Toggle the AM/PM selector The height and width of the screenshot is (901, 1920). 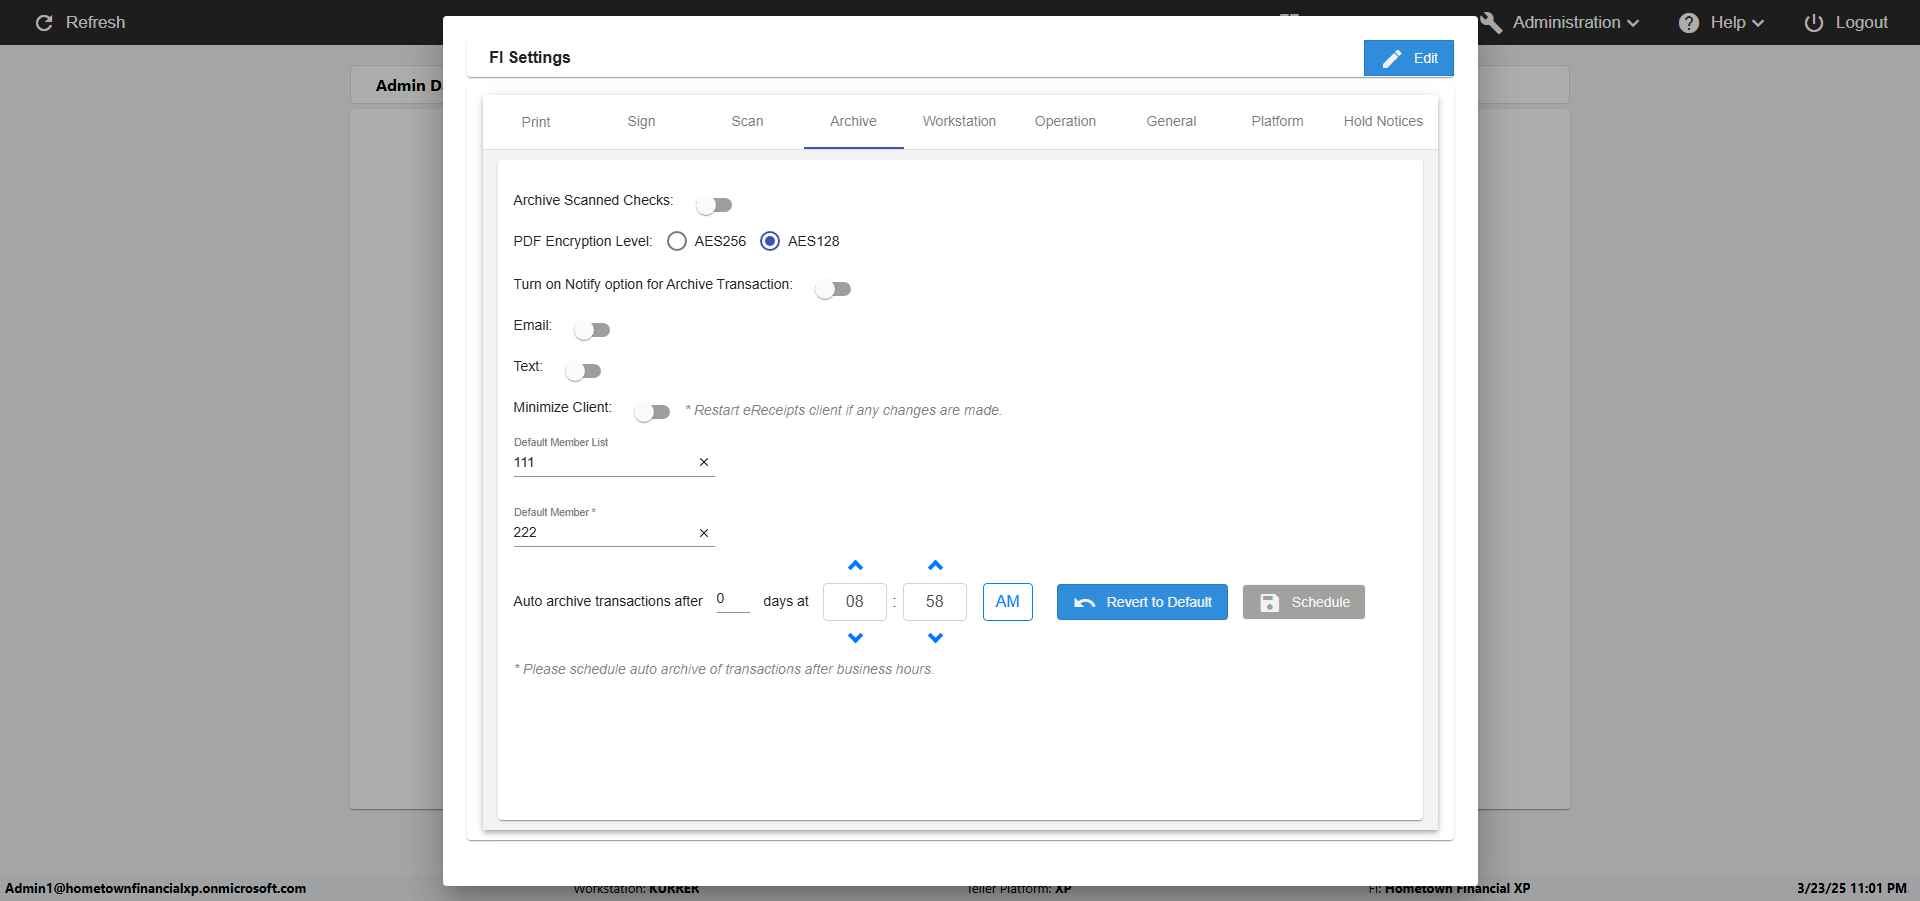click(1007, 602)
